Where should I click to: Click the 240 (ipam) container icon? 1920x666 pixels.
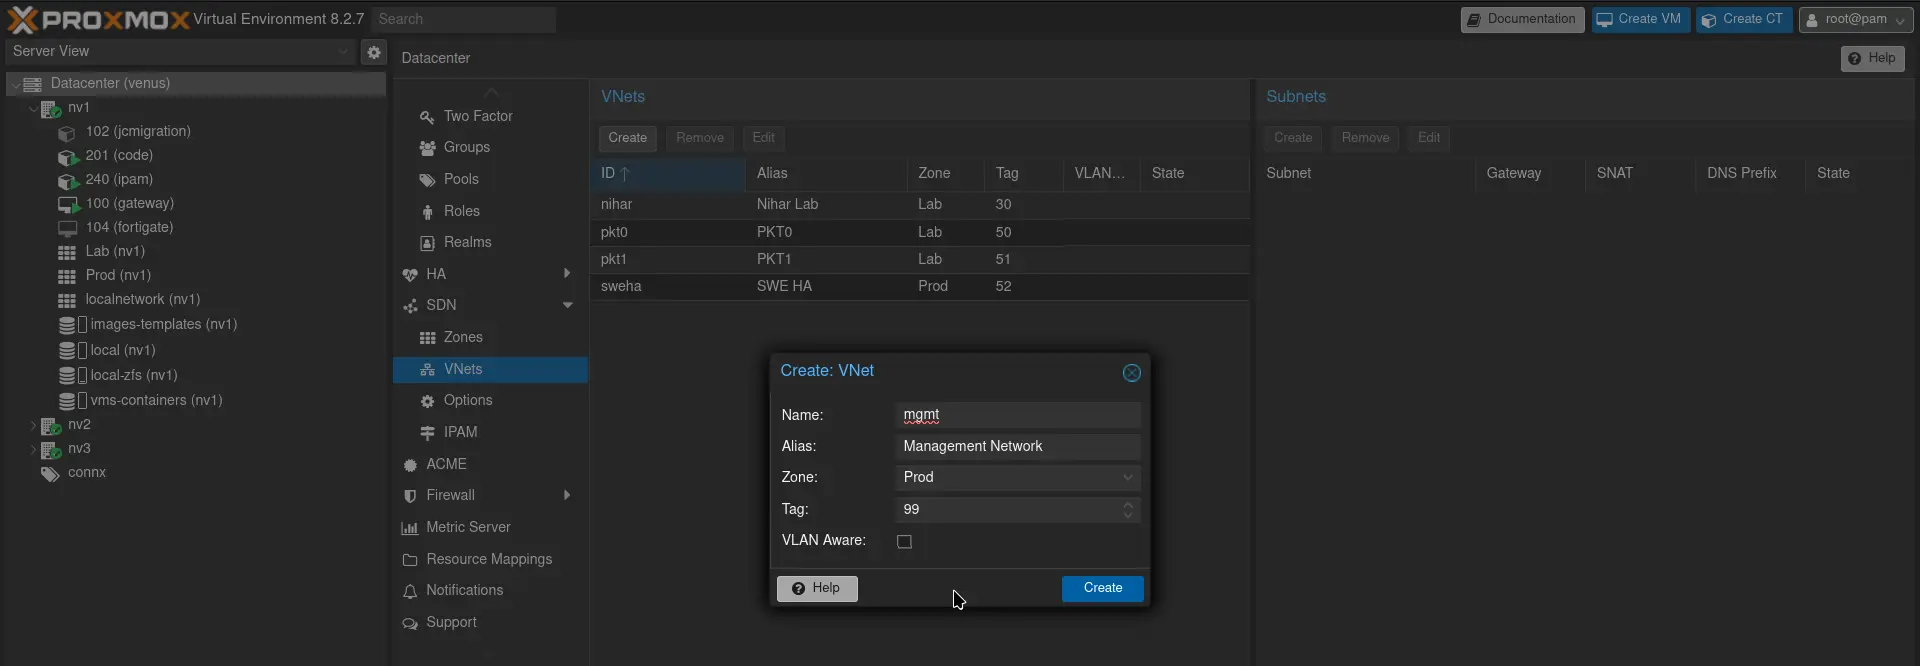tap(67, 180)
